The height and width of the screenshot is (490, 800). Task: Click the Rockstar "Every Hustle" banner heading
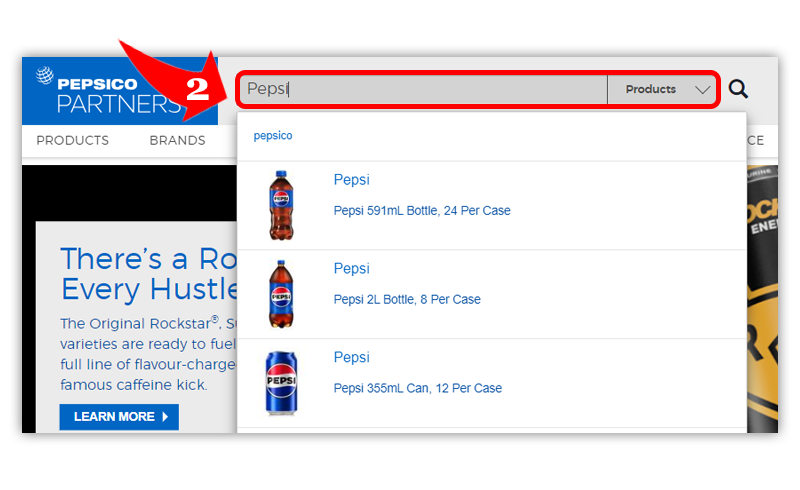(x=148, y=274)
